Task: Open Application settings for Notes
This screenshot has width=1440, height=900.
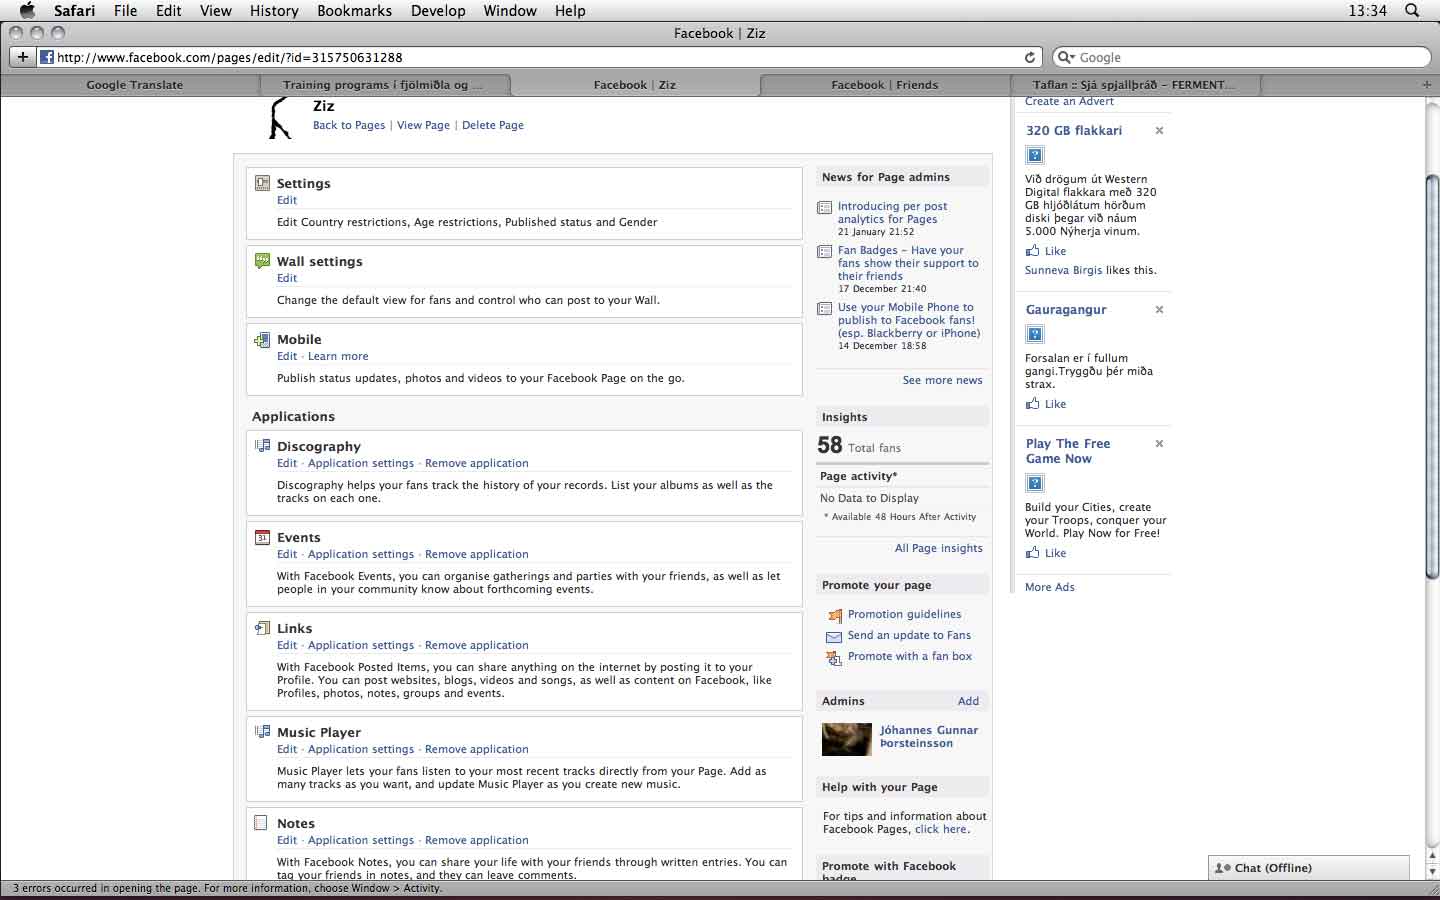Action: [361, 840]
